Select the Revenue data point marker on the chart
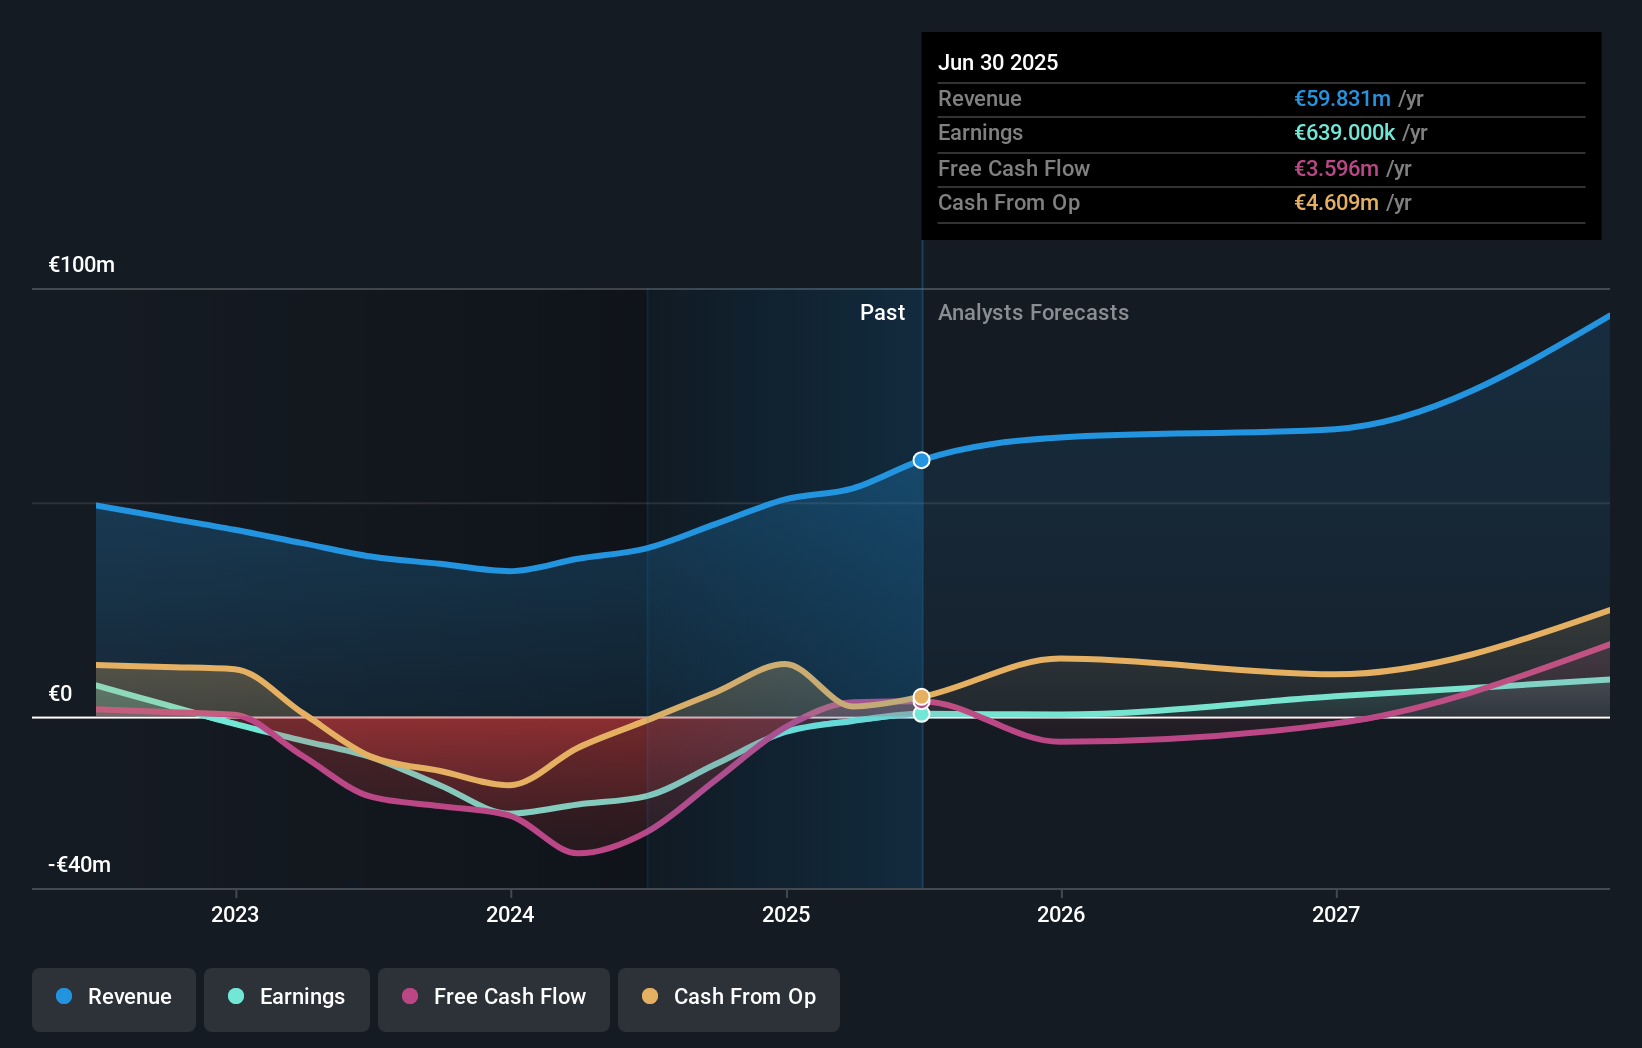 [x=920, y=460]
